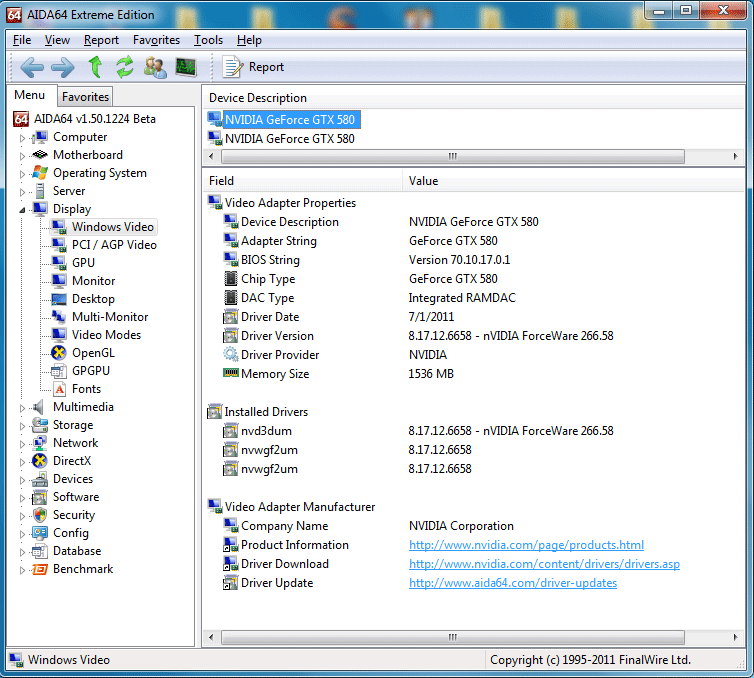
Task: Expand the Network tree node
Action: (22, 444)
